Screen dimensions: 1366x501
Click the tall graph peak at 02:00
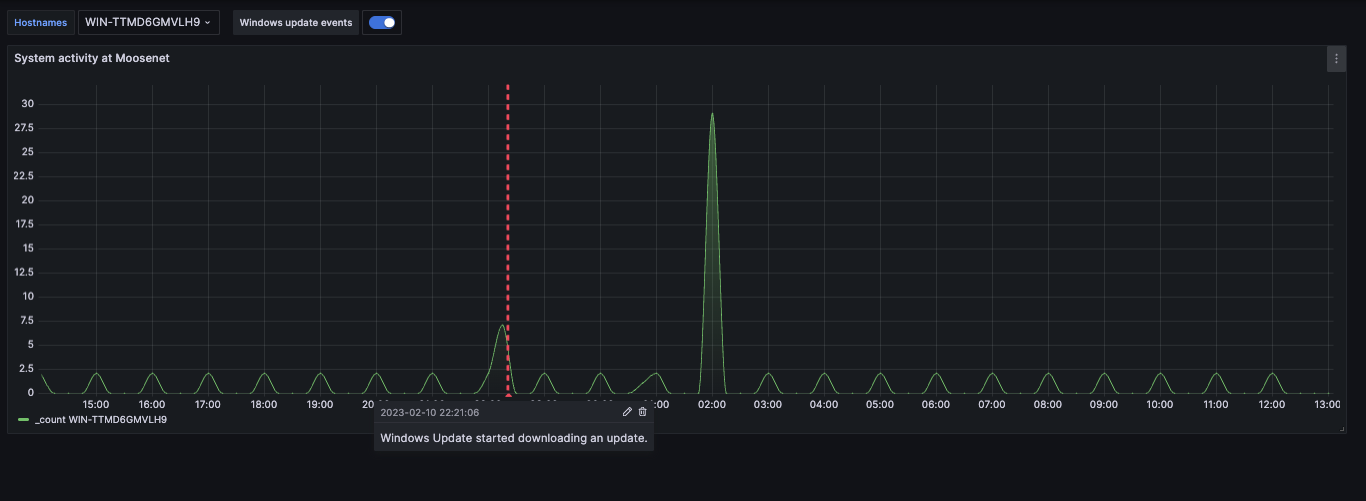pyautogui.click(x=712, y=116)
